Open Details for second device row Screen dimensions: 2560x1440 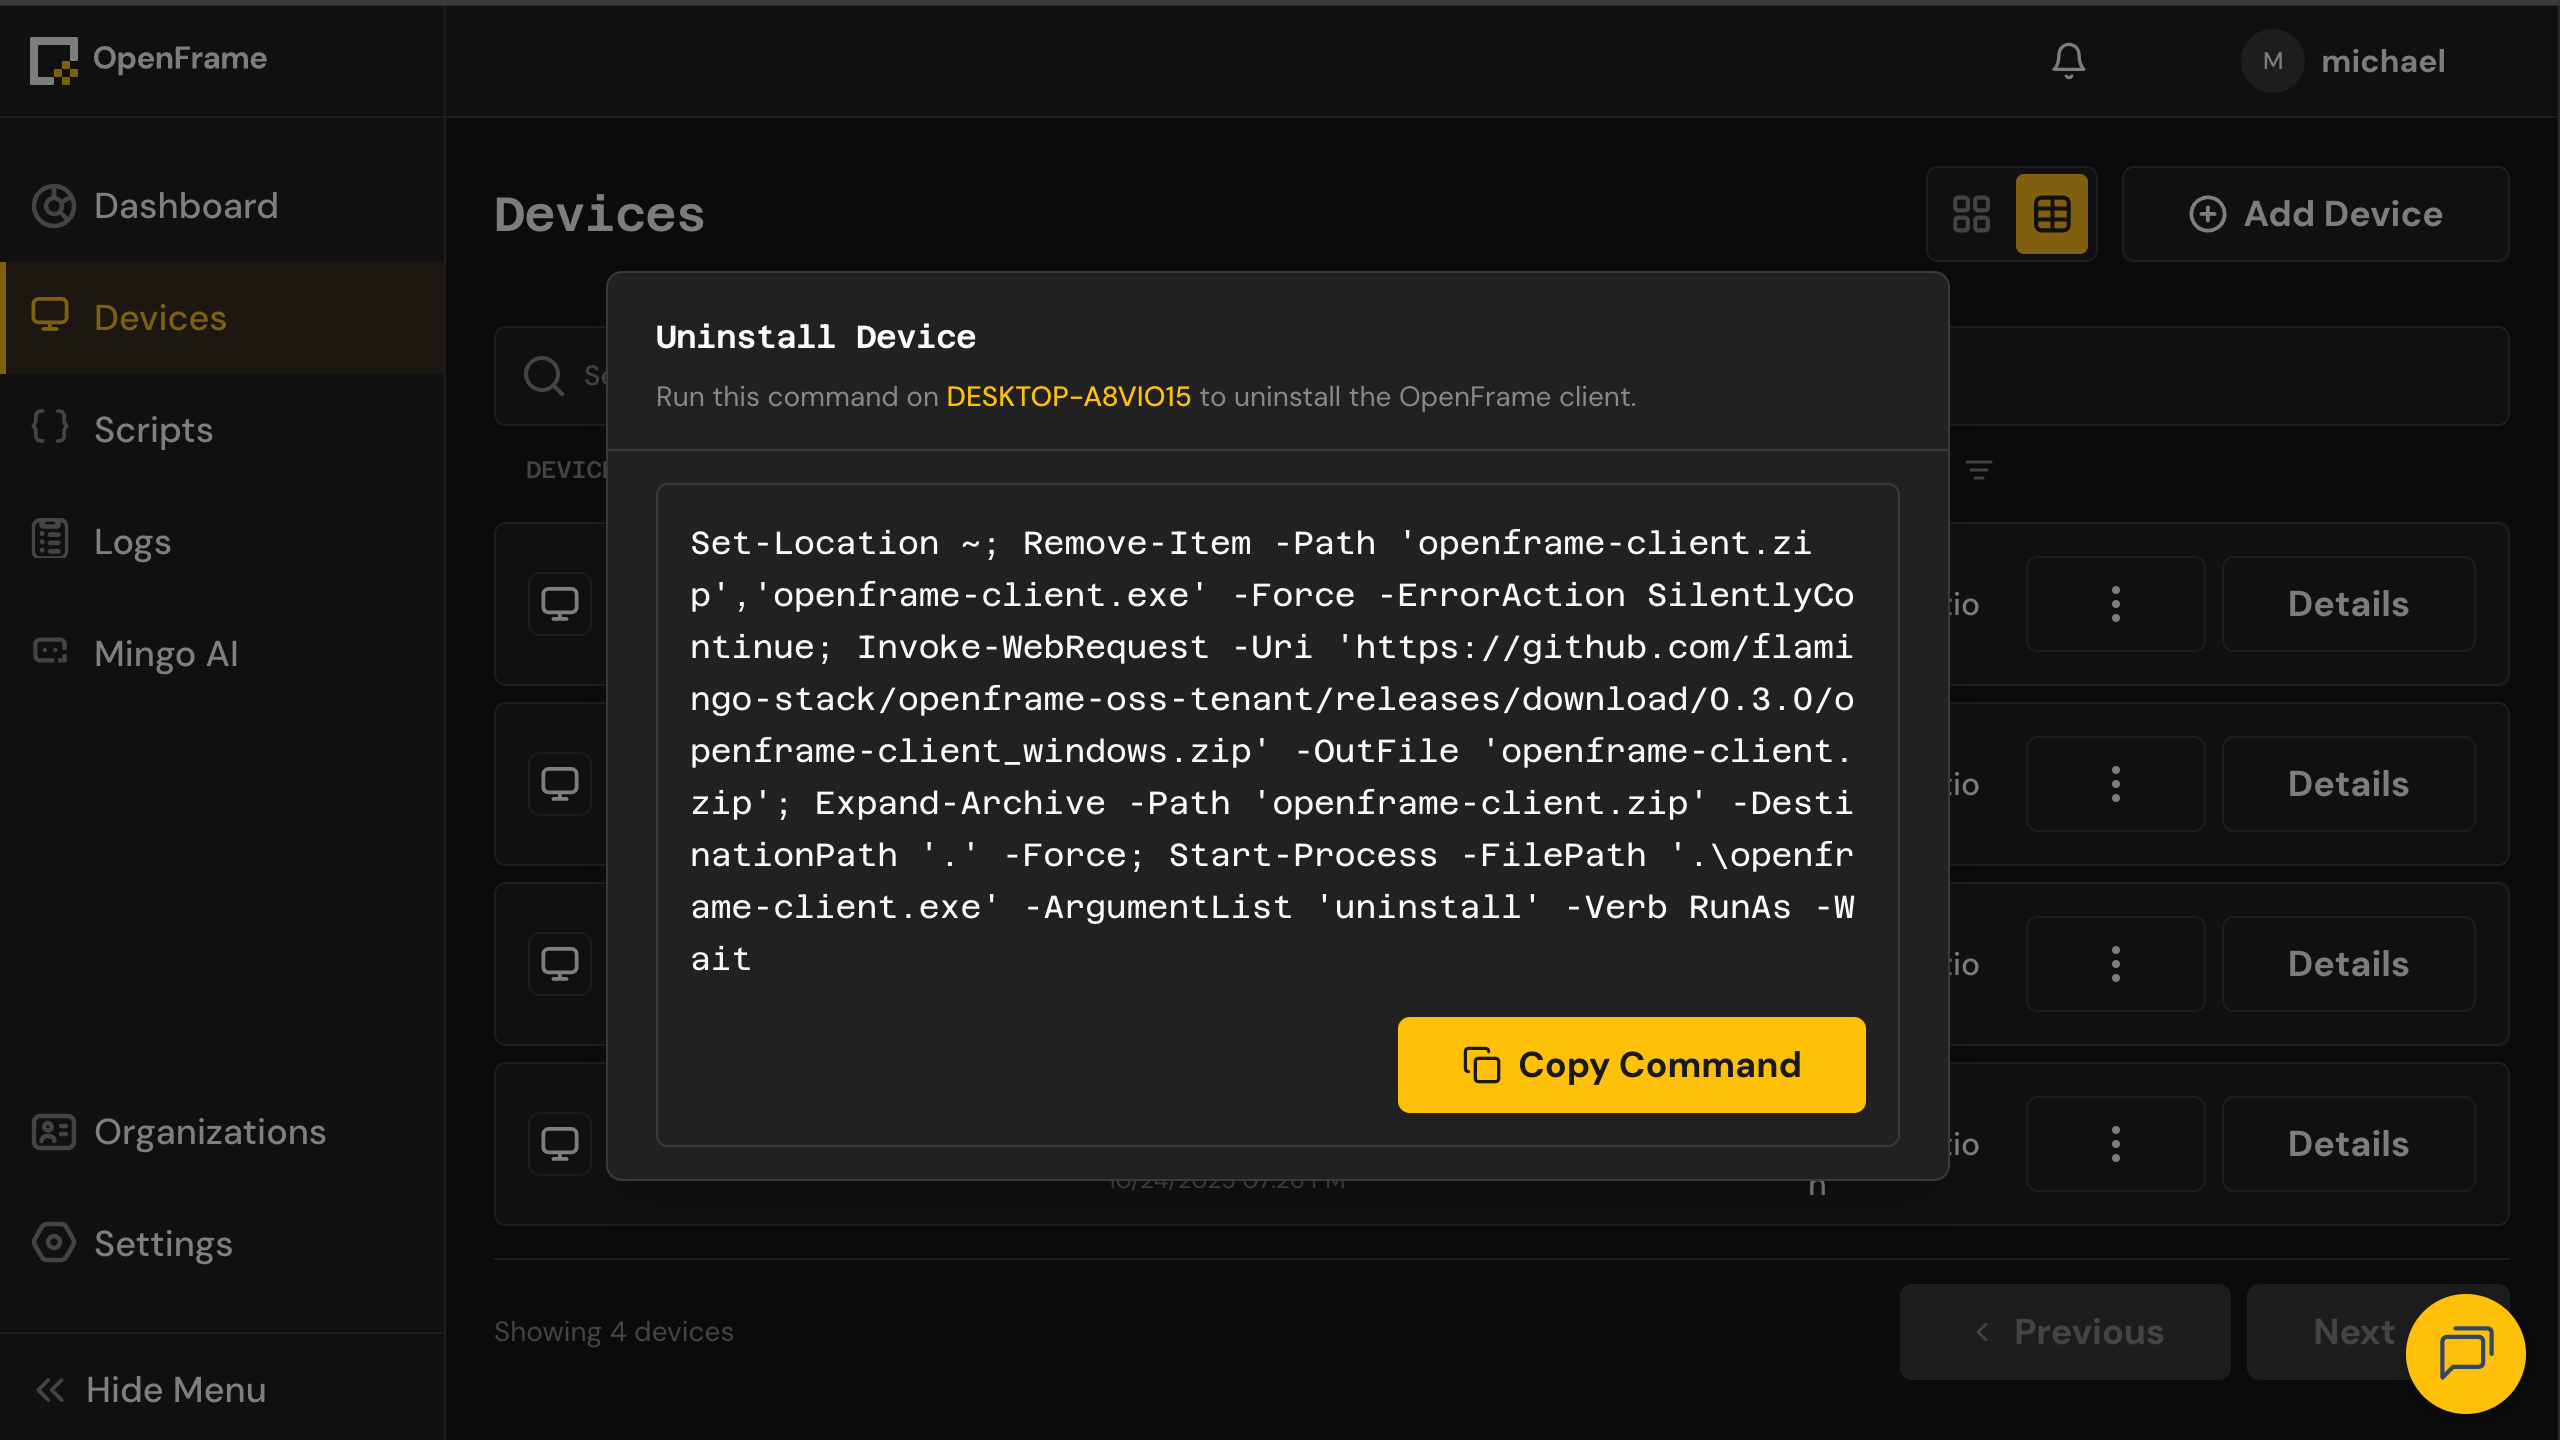click(x=2348, y=784)
